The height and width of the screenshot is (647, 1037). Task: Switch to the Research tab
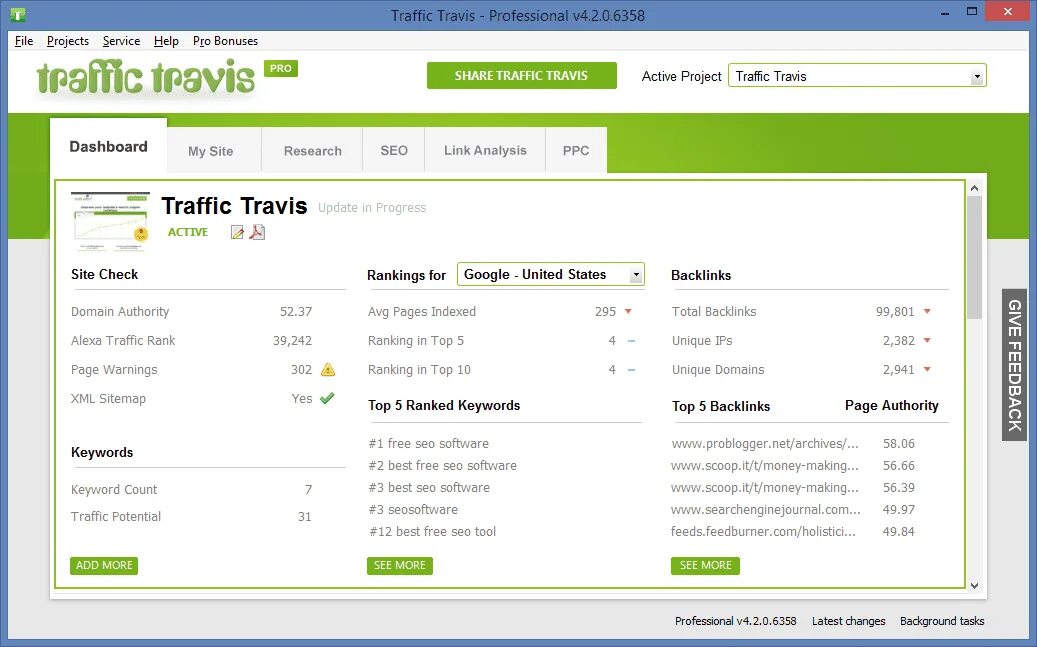pos(313,151)
